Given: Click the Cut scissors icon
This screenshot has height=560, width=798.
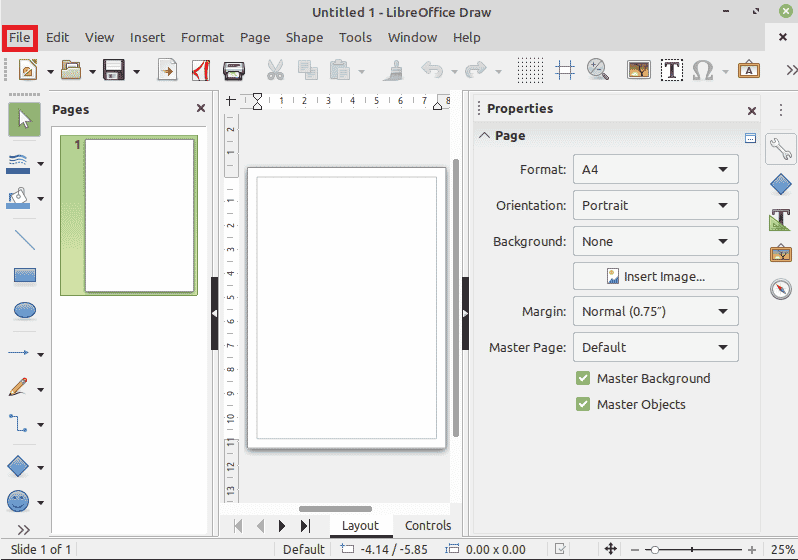Looking at the screenshot, I should tap(275, 70).
